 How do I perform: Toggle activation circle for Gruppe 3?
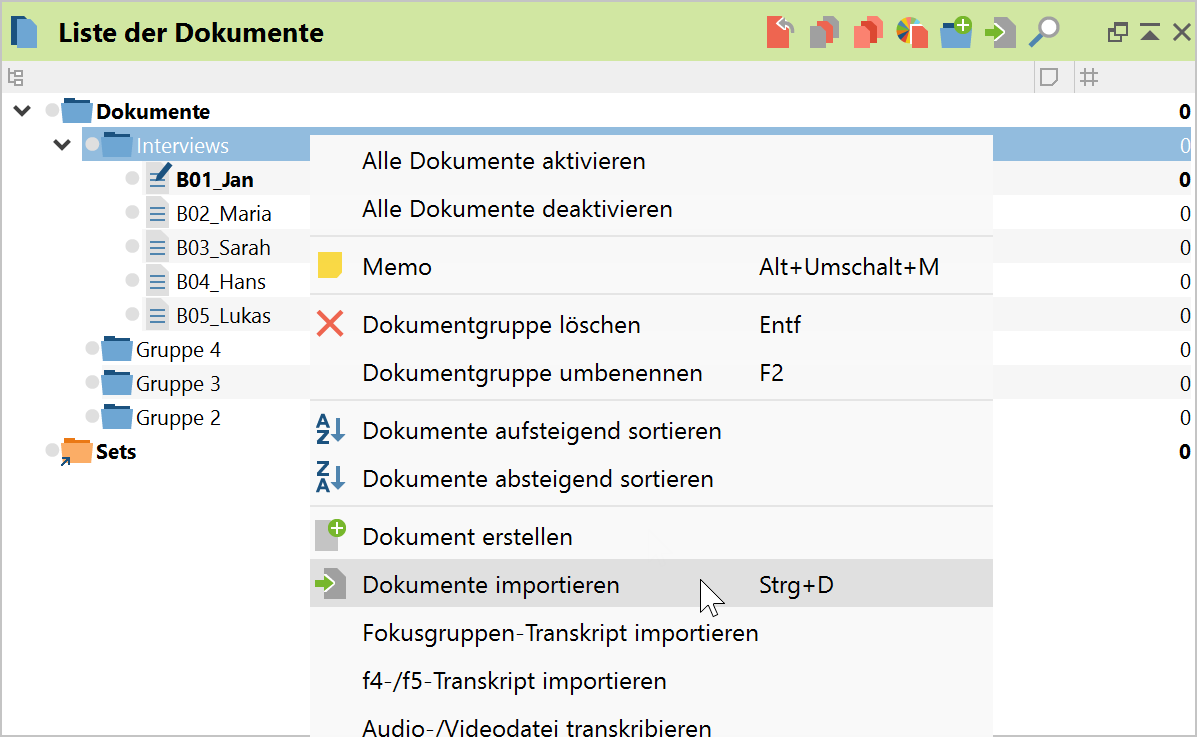(92, 382)
